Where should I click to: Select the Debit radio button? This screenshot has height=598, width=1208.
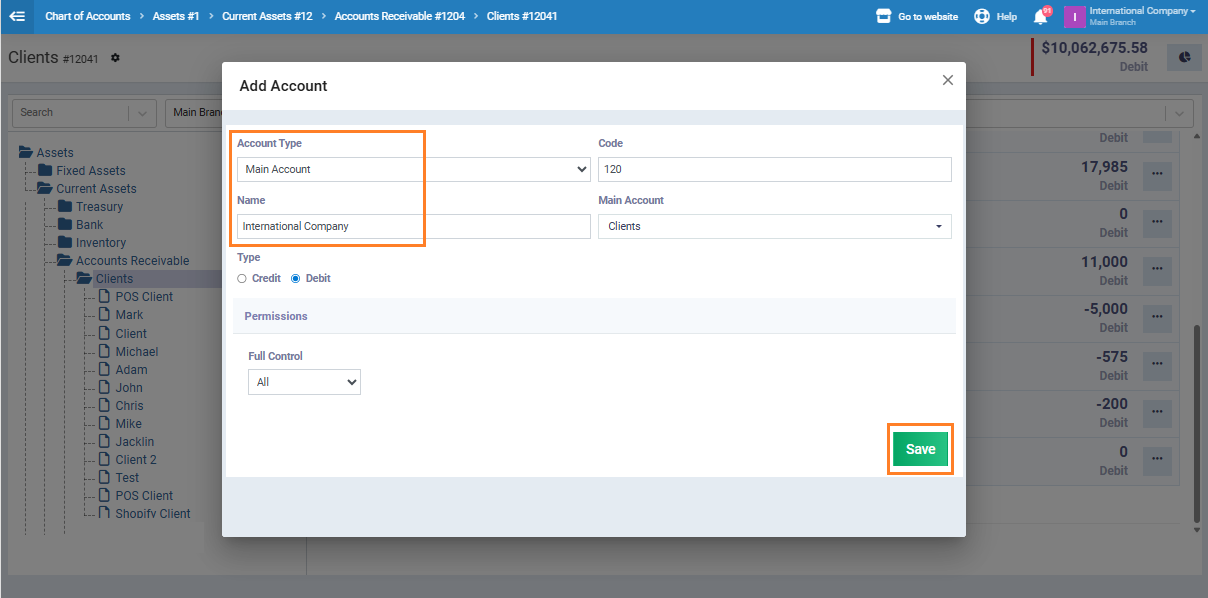coord(295,279)
